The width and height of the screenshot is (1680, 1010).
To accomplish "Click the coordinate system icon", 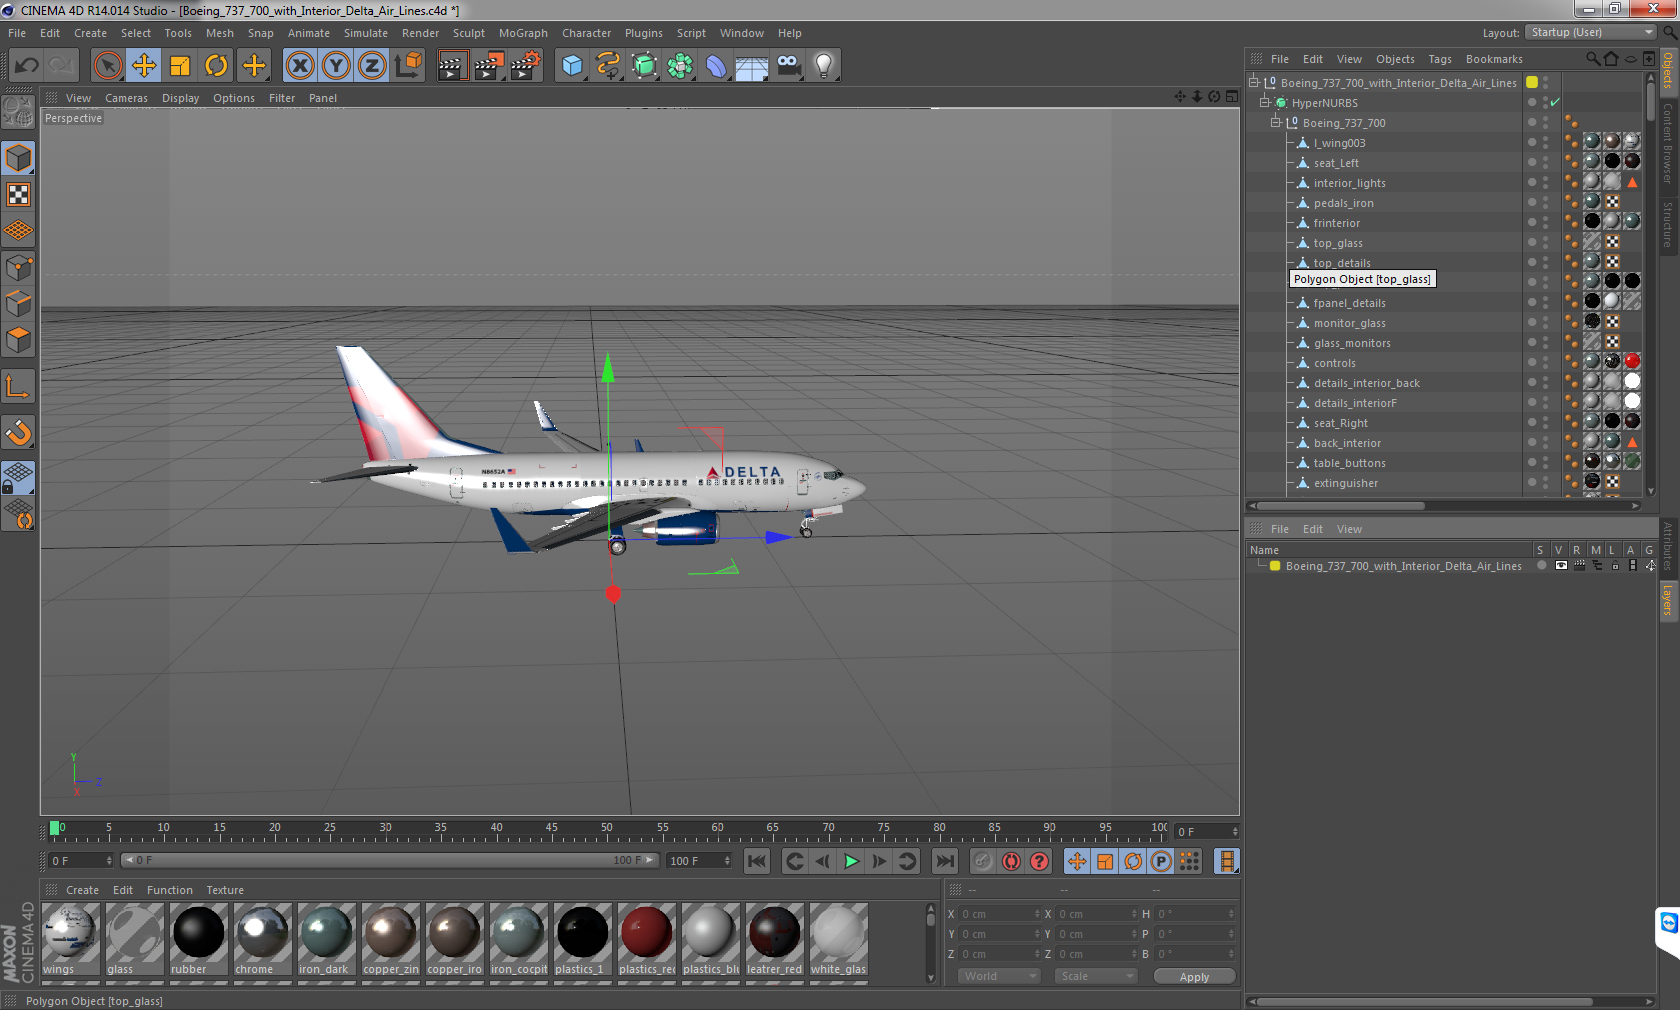I will [408, 66].
